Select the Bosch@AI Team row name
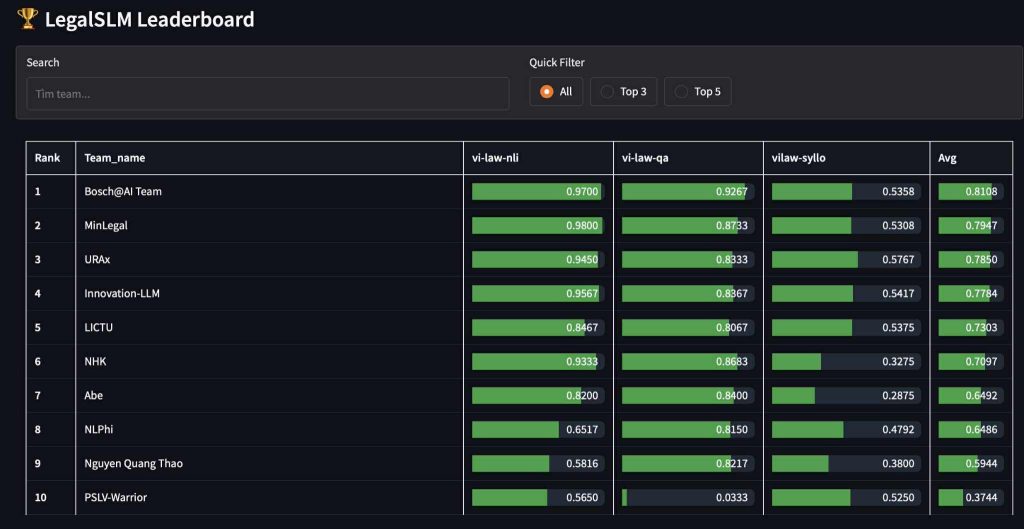 [122, 192]
